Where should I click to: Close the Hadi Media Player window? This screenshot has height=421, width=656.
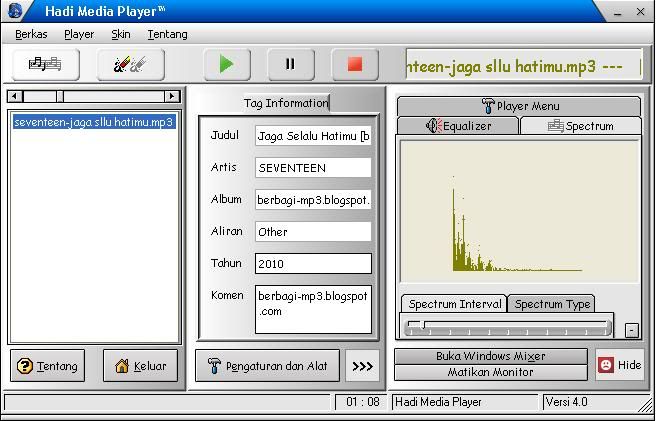640,12
